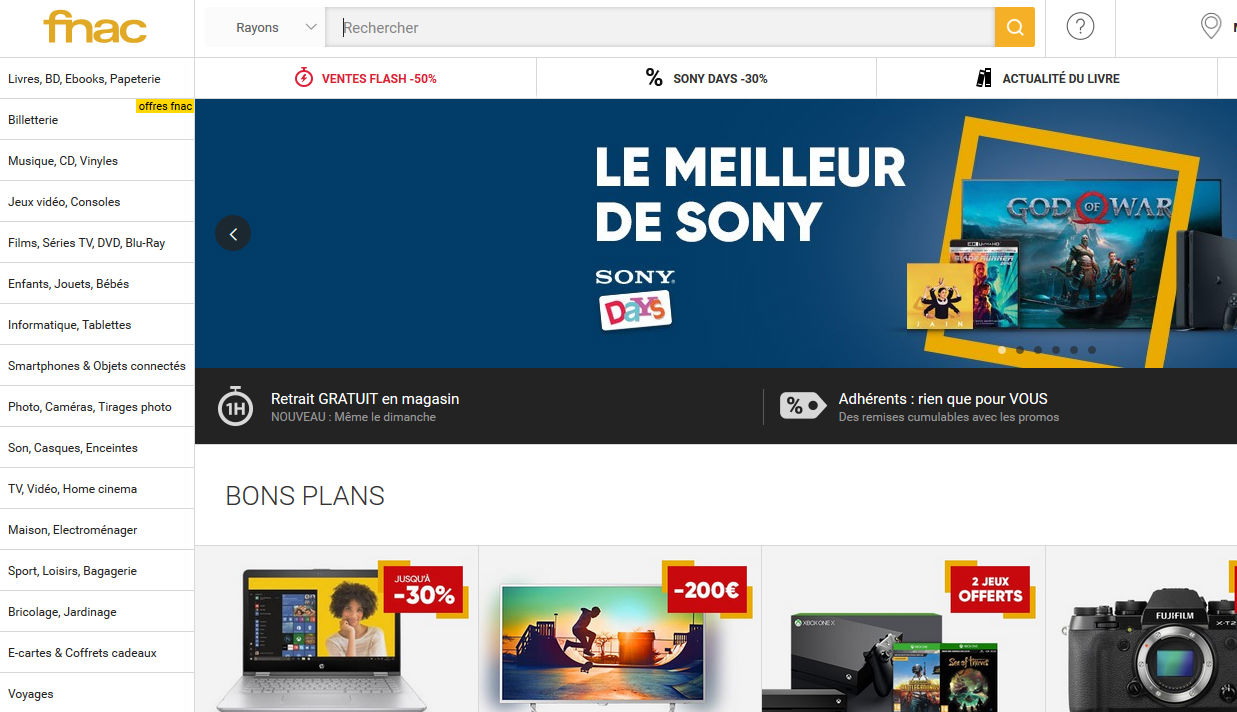1237x712 pixels.
Task: Click the percent tag Adhérents icon
Action: click(802, 405)
